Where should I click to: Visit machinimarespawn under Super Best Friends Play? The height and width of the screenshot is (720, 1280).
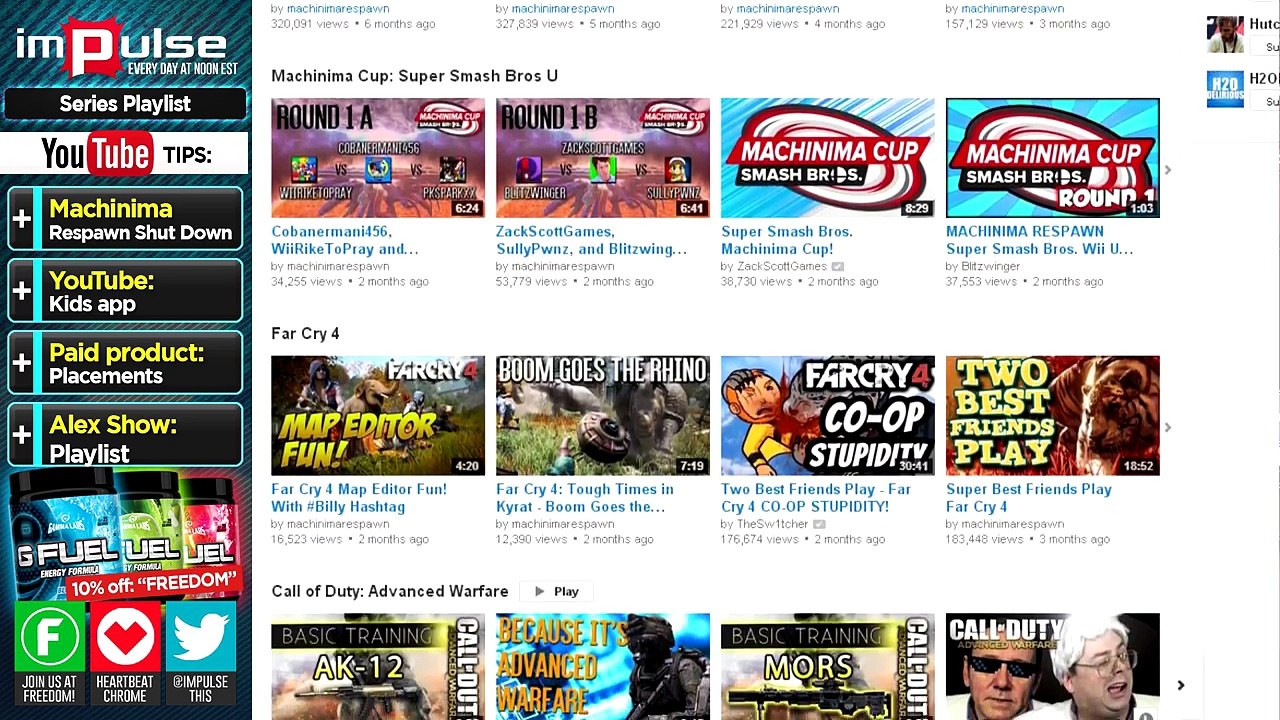pyautogui.click(x=1013, y=525)
